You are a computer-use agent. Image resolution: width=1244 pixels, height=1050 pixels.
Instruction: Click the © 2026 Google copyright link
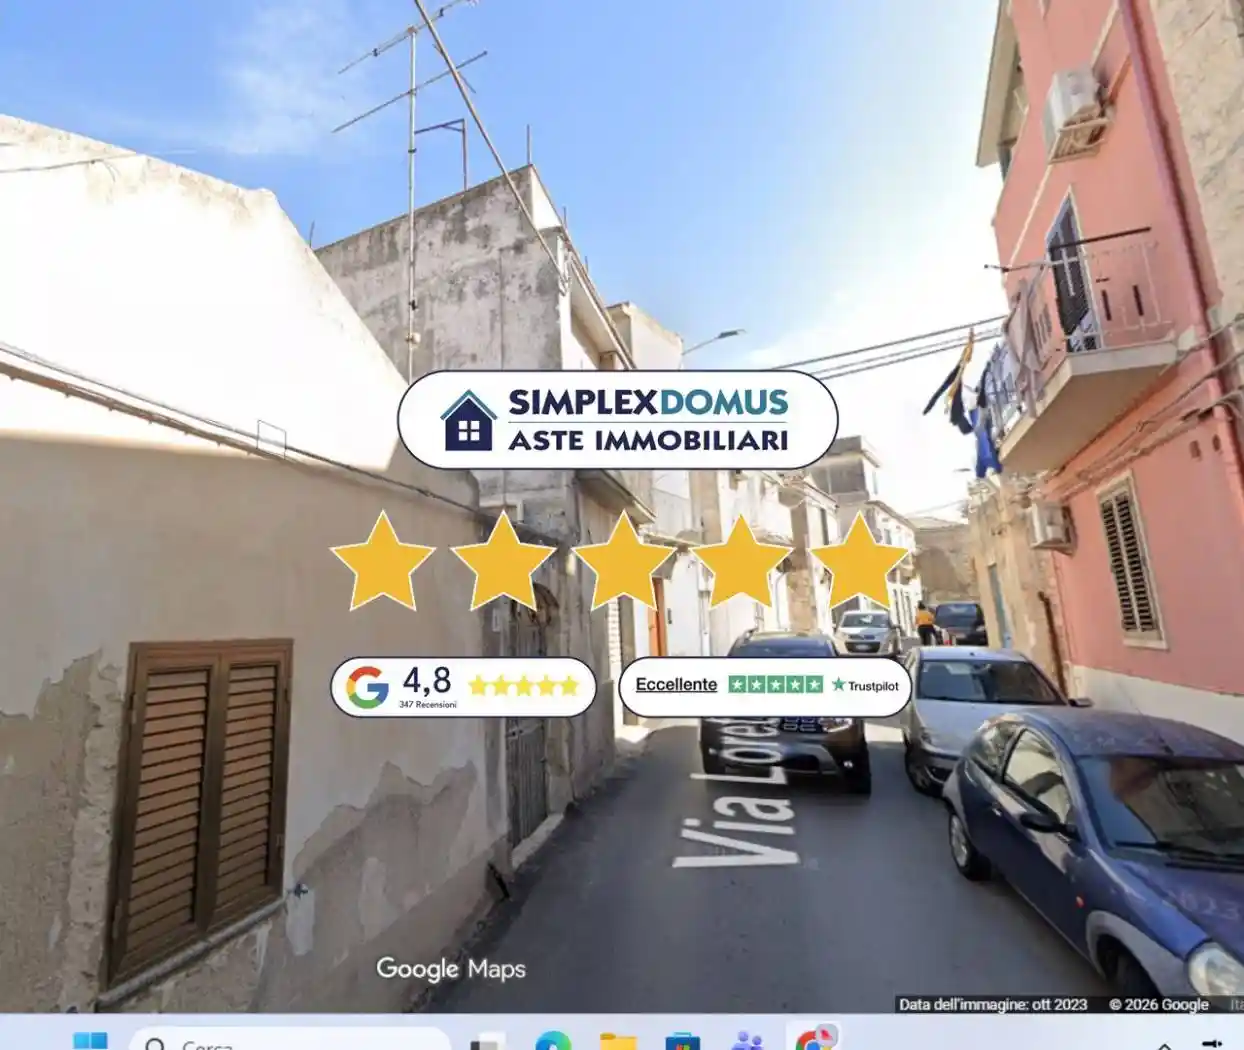pos(1158,1004)
